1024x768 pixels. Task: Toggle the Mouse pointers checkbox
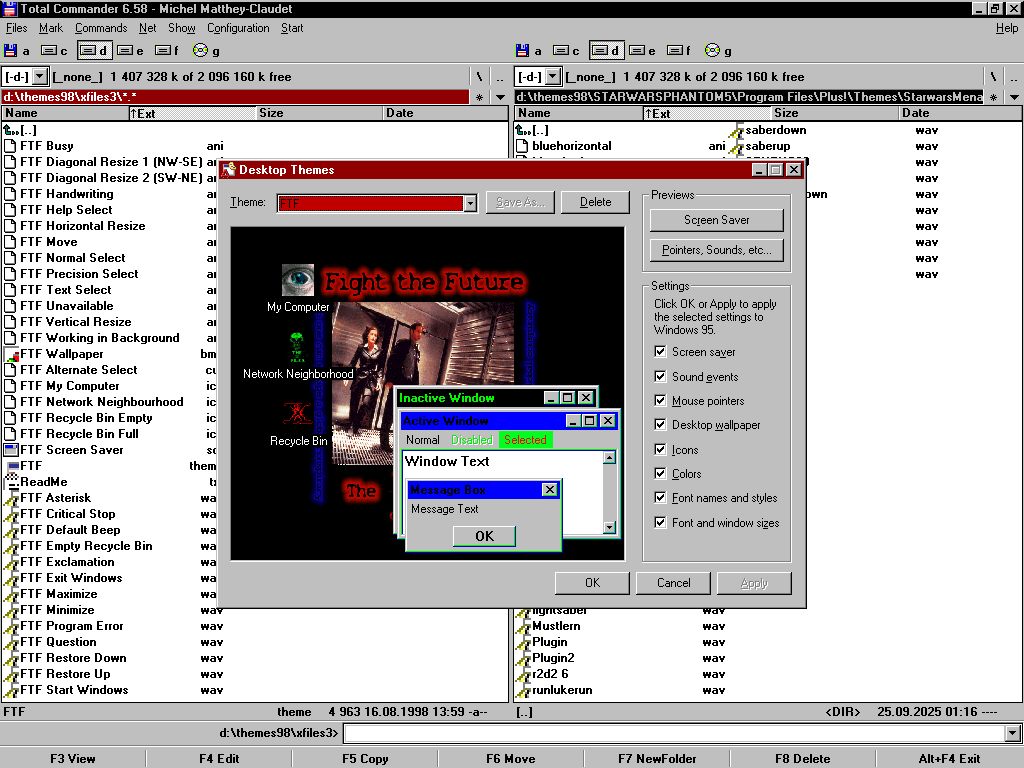660,400
